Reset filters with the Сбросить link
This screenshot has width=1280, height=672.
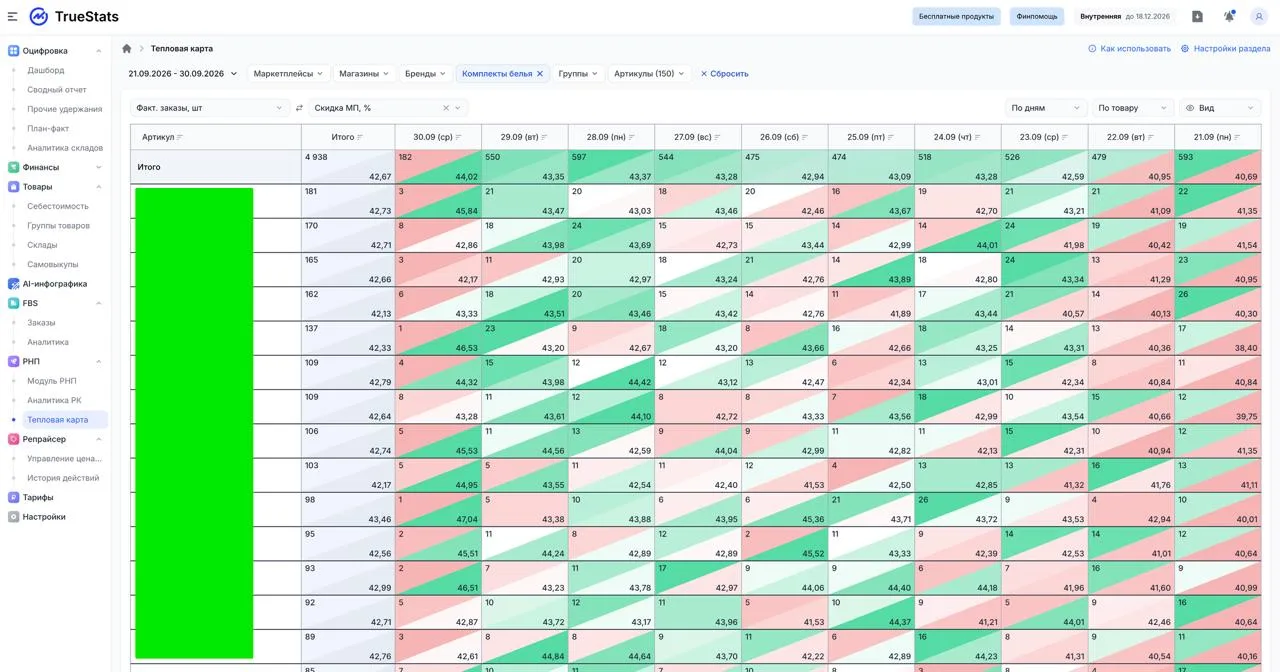(724, 73)
